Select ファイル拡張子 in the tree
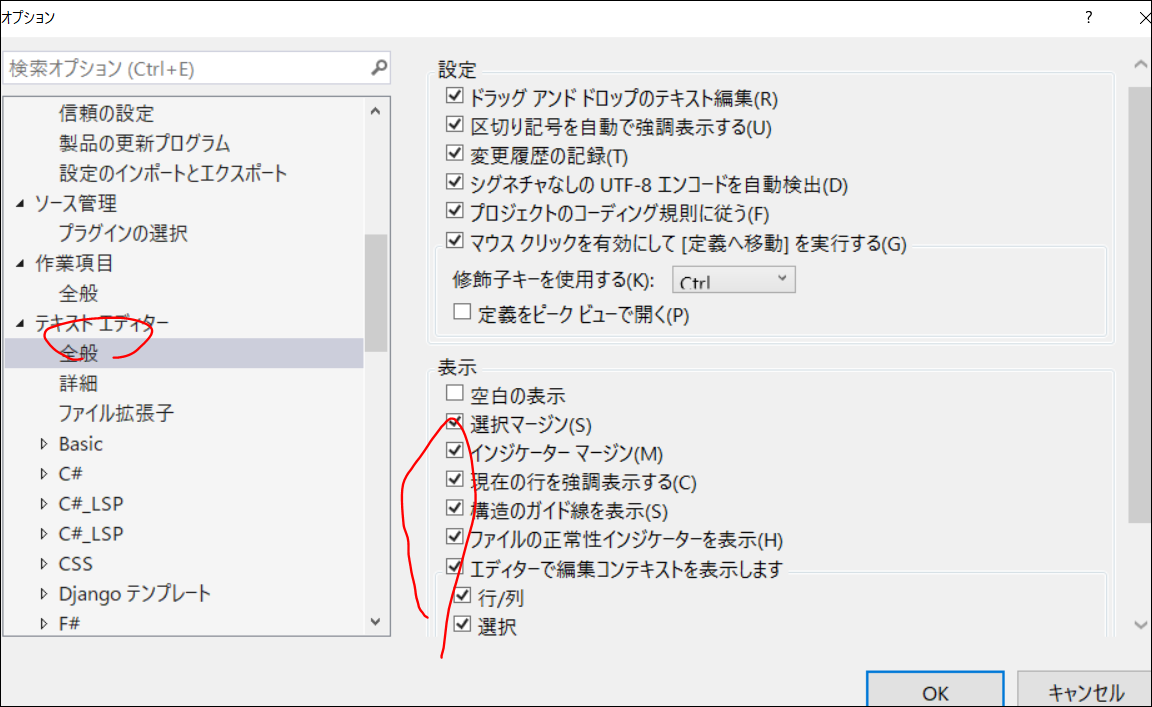 [x=116, y=413]
